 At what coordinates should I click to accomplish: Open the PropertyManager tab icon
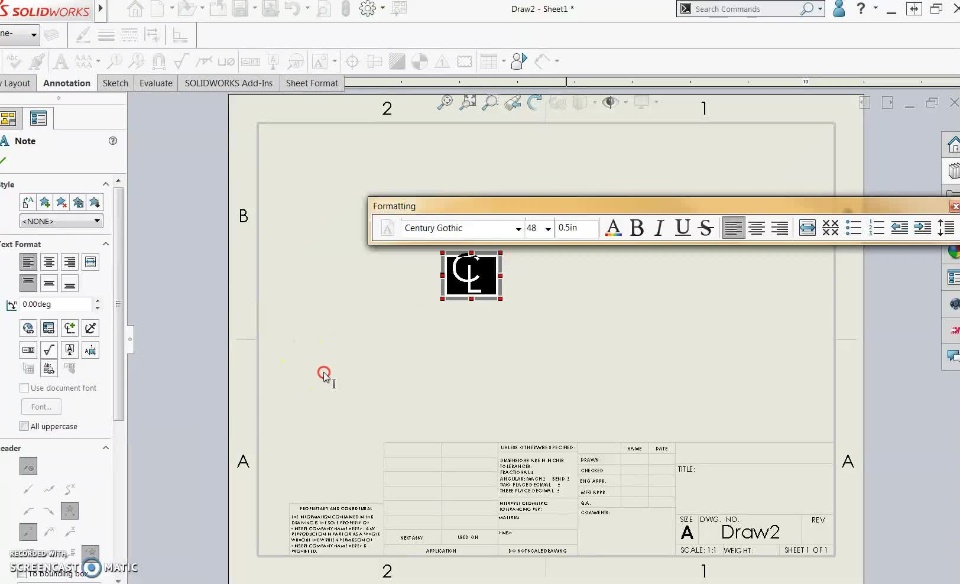point(39,118)
